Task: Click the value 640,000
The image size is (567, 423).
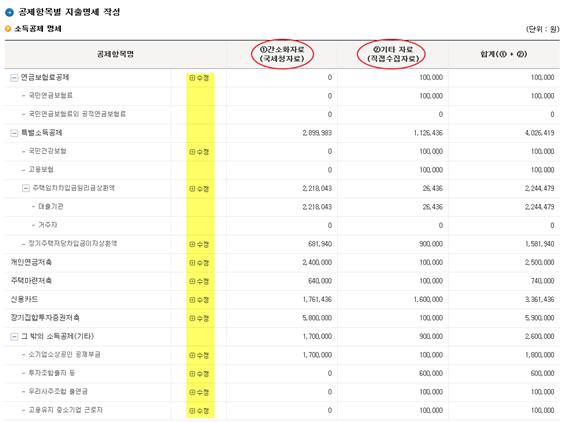Action: 320,281
